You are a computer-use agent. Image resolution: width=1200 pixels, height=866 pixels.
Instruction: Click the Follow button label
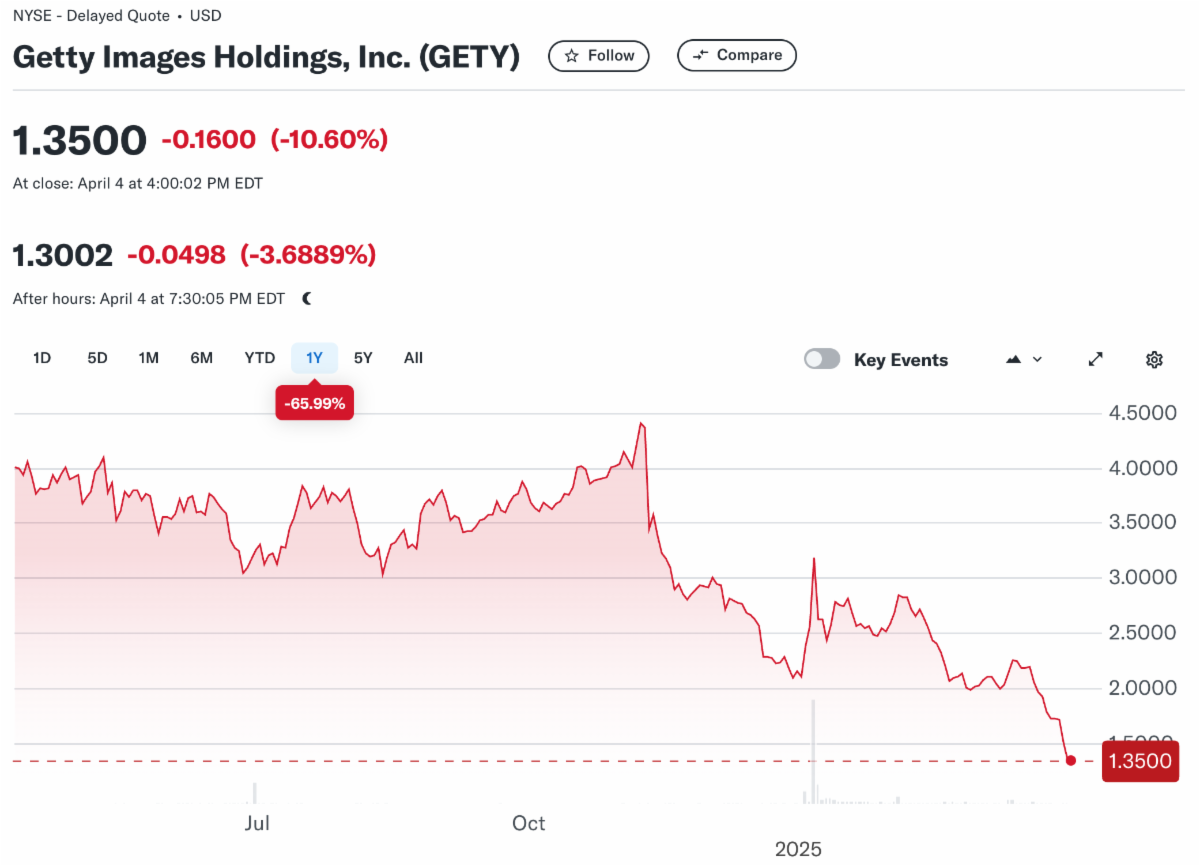[611, 56]
